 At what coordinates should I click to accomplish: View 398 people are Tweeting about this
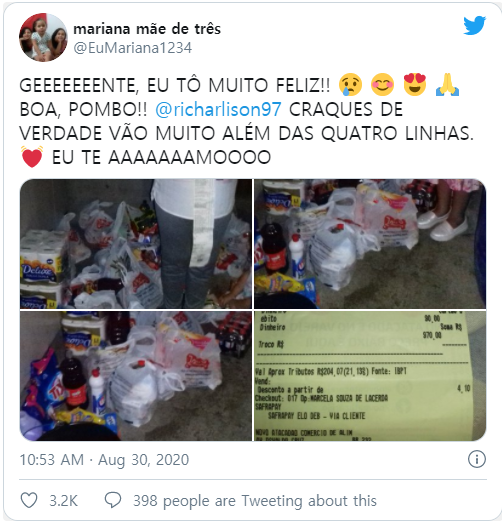(255, 501)
